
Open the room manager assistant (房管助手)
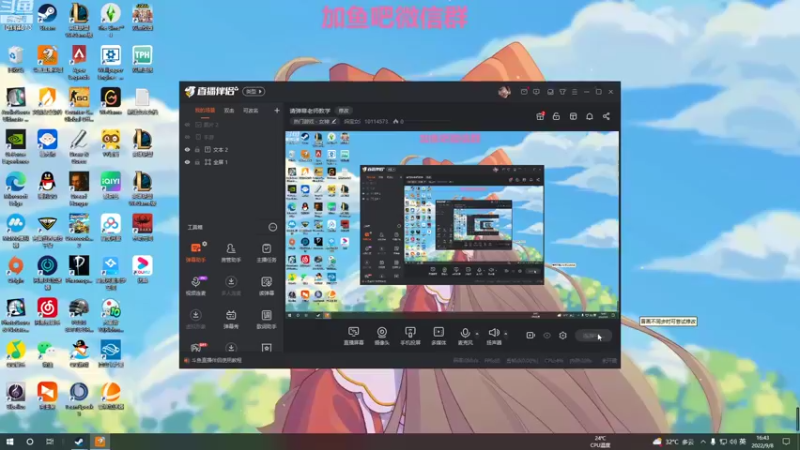(x=231, y=253)
